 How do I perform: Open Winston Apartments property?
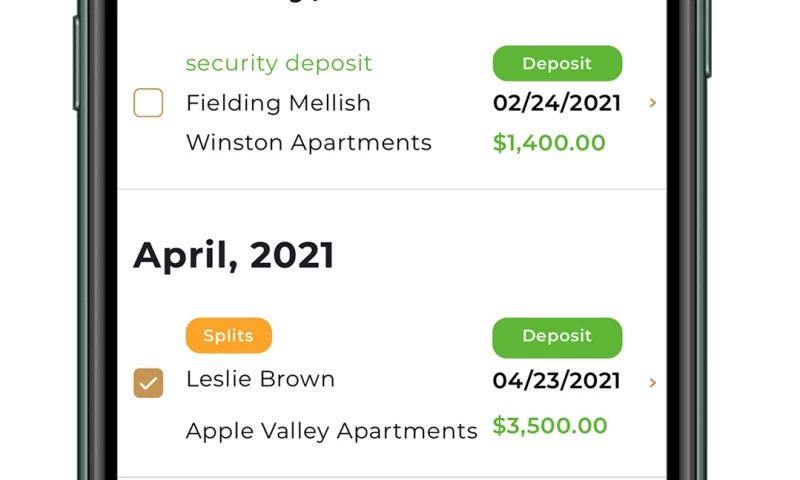308,143
